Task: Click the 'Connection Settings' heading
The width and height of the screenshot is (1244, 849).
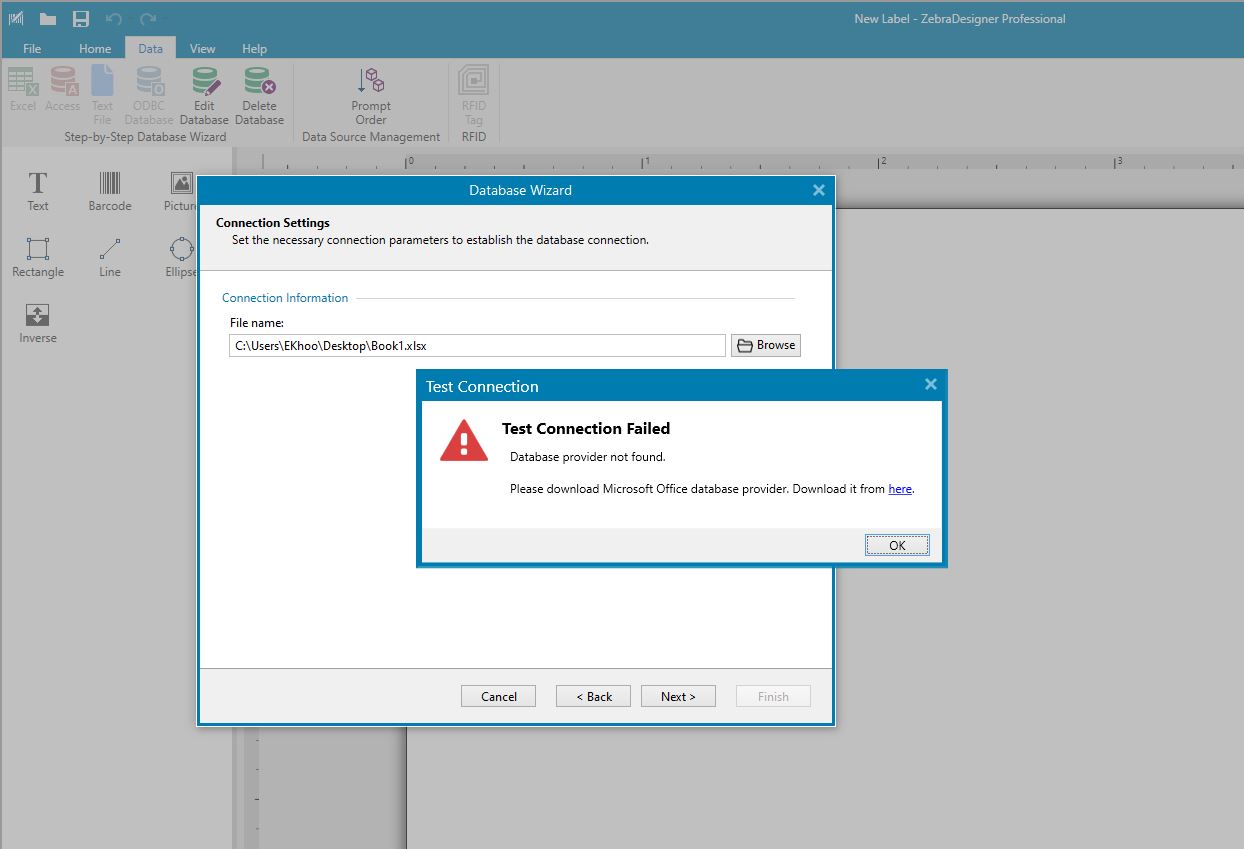Action: coord(273,223)
